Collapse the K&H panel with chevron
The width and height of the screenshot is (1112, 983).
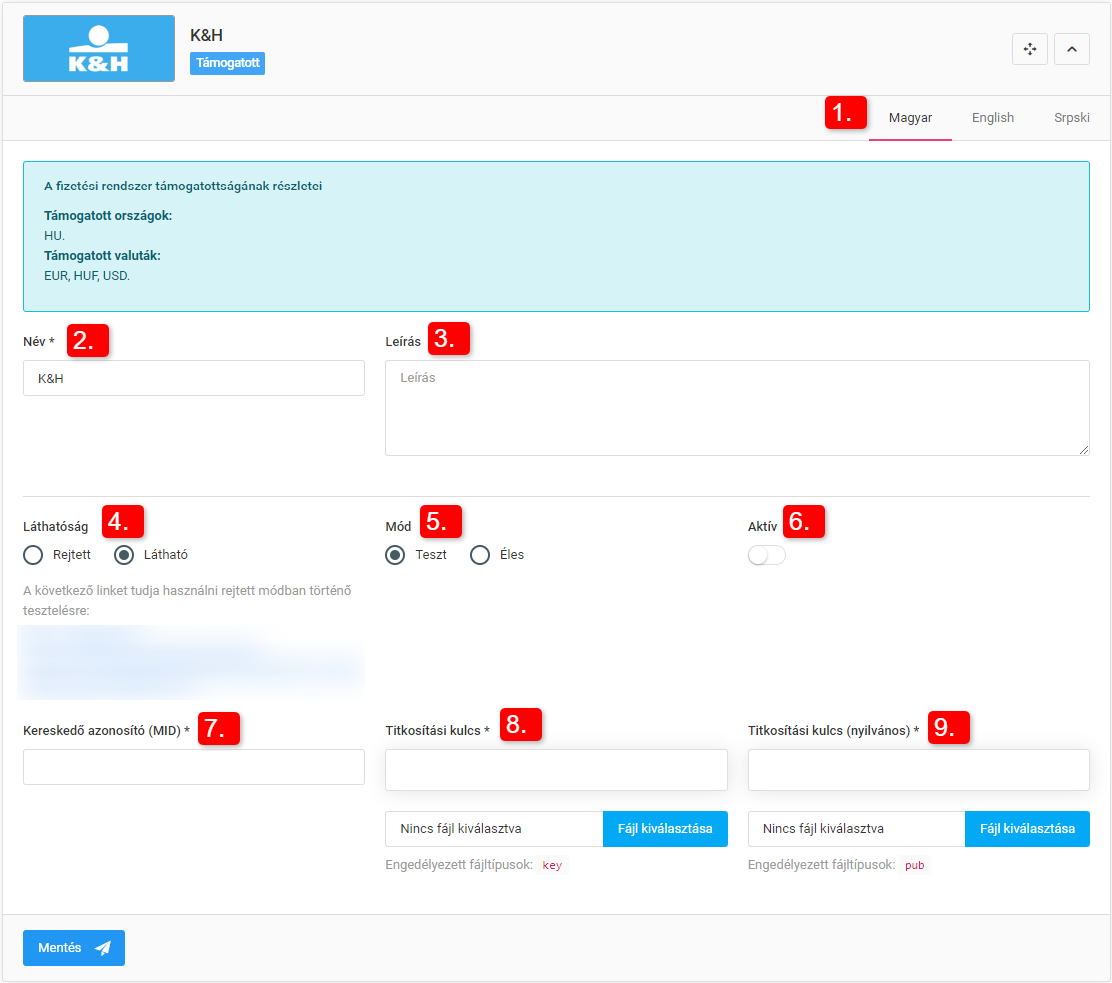(1072, 49)
